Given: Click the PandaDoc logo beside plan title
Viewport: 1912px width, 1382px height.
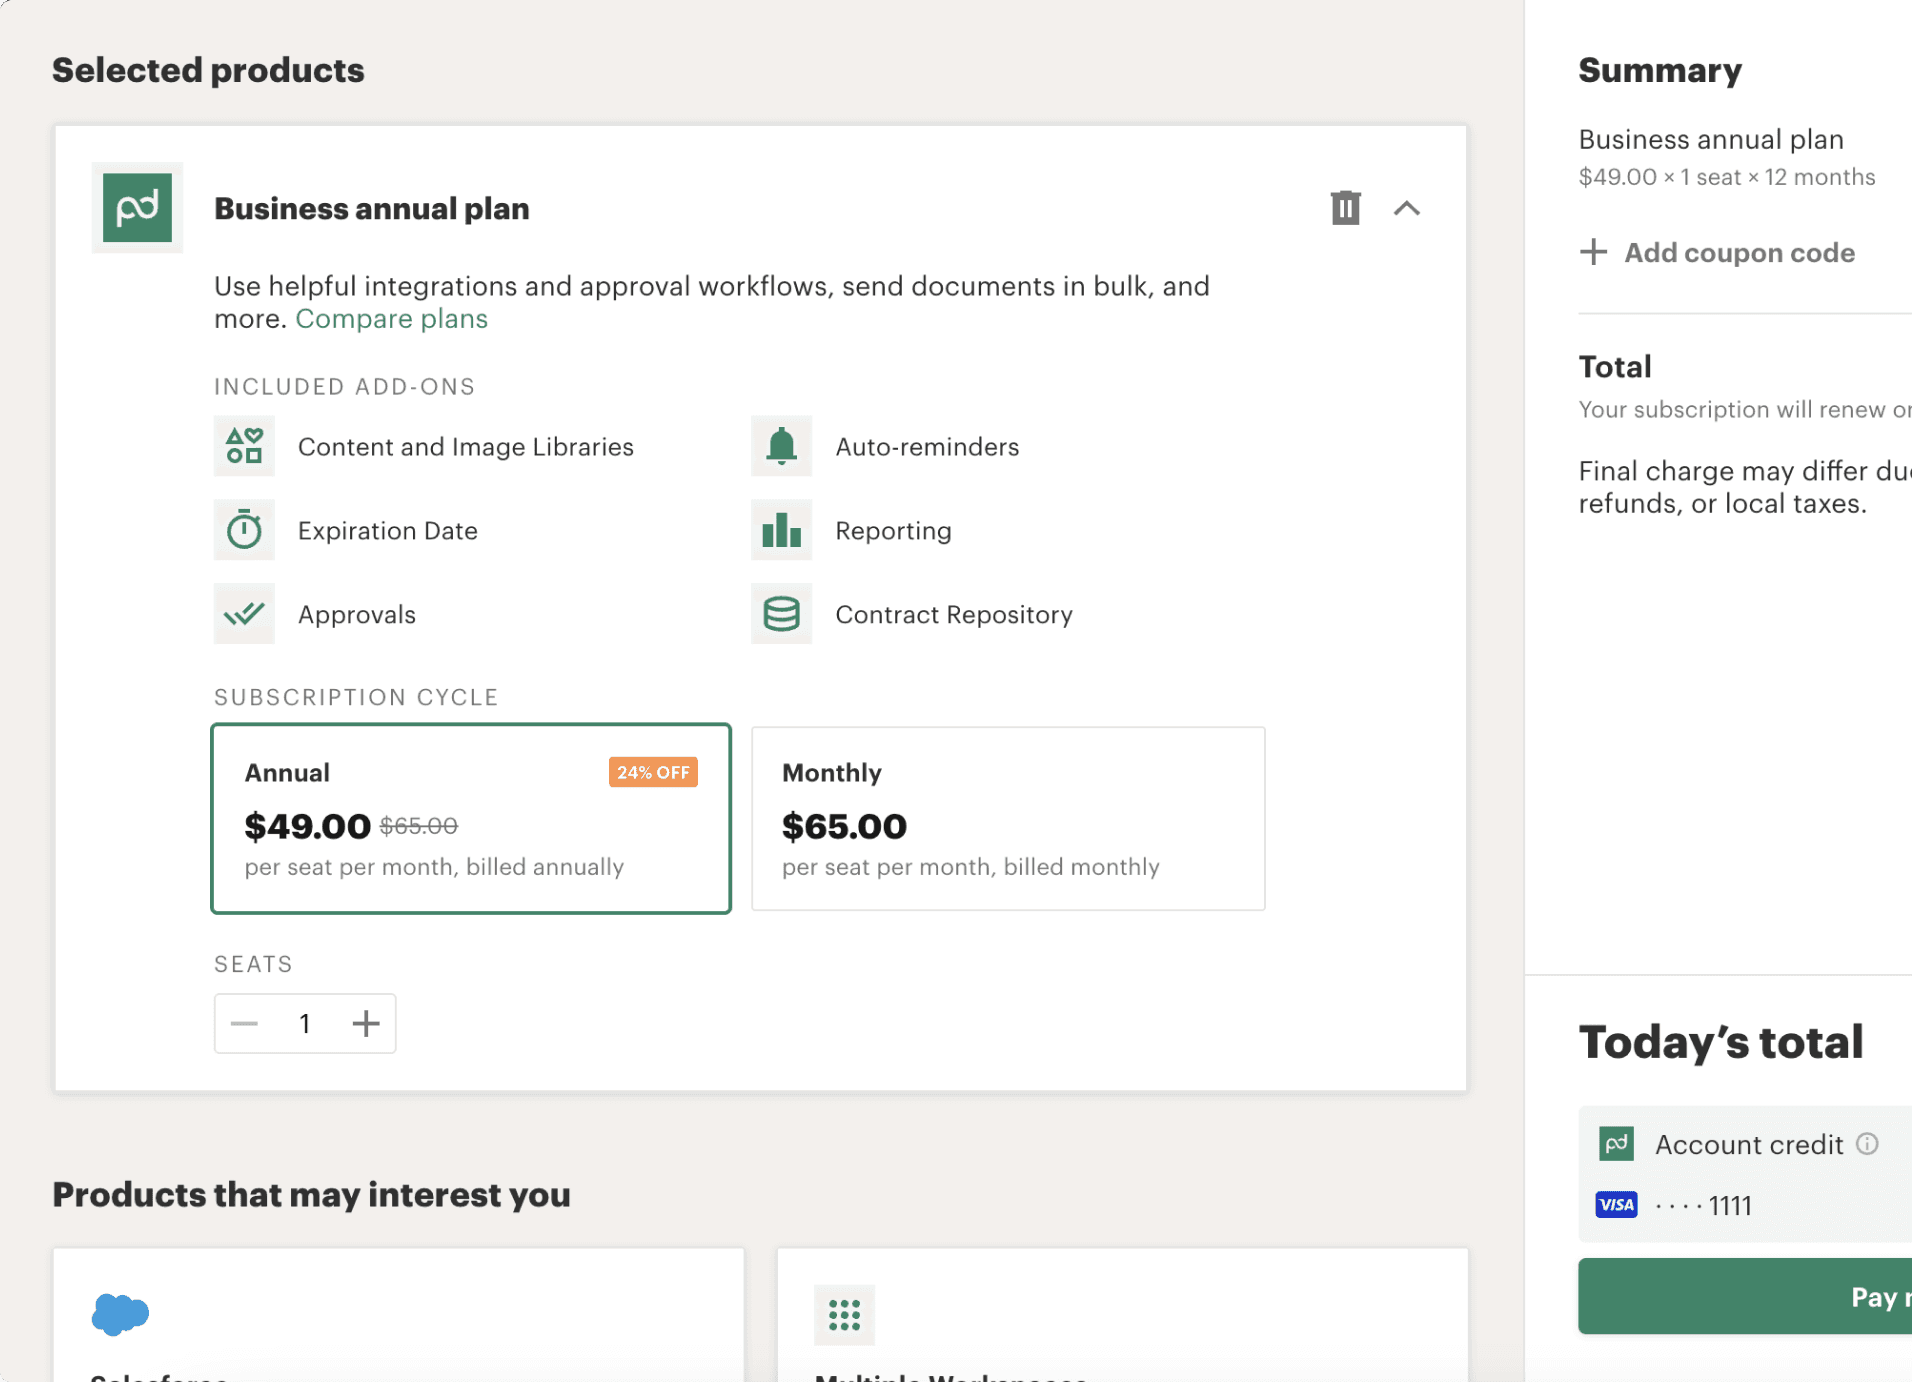Looking at the screenshot, I should [137, 208].
